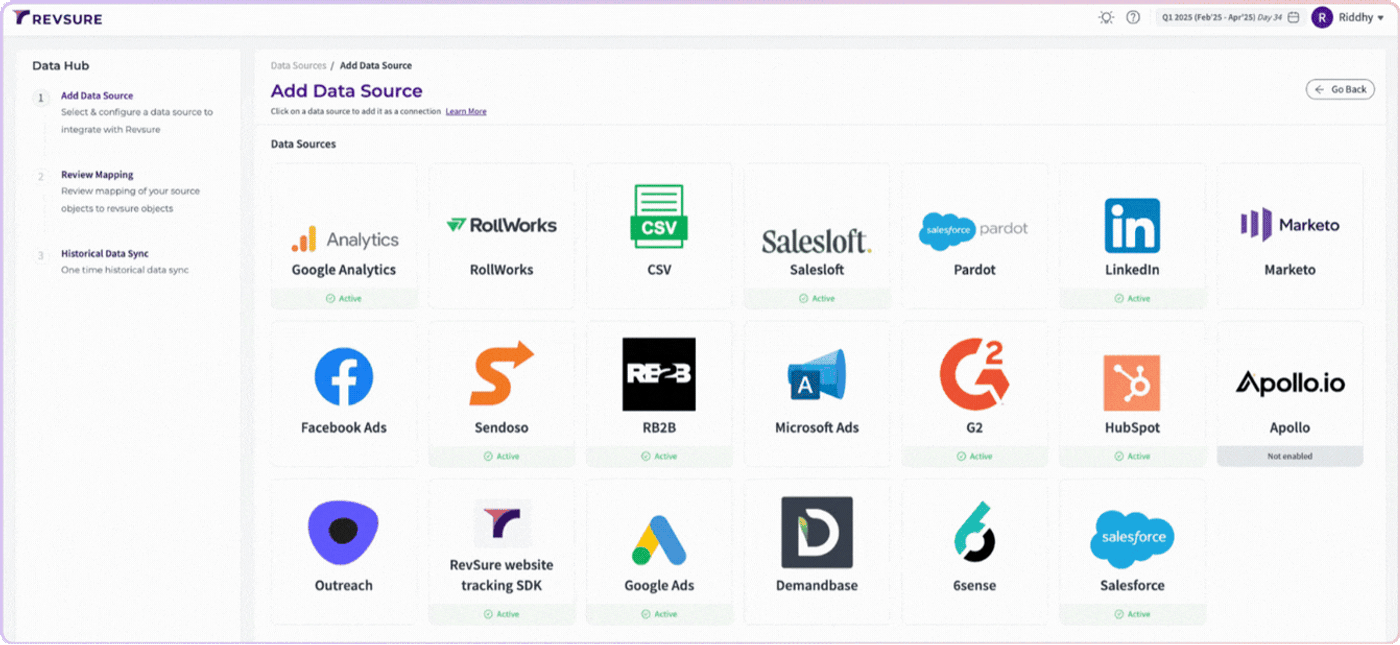Click Active status under G2

pyautogui.click(x=975, y=456)
